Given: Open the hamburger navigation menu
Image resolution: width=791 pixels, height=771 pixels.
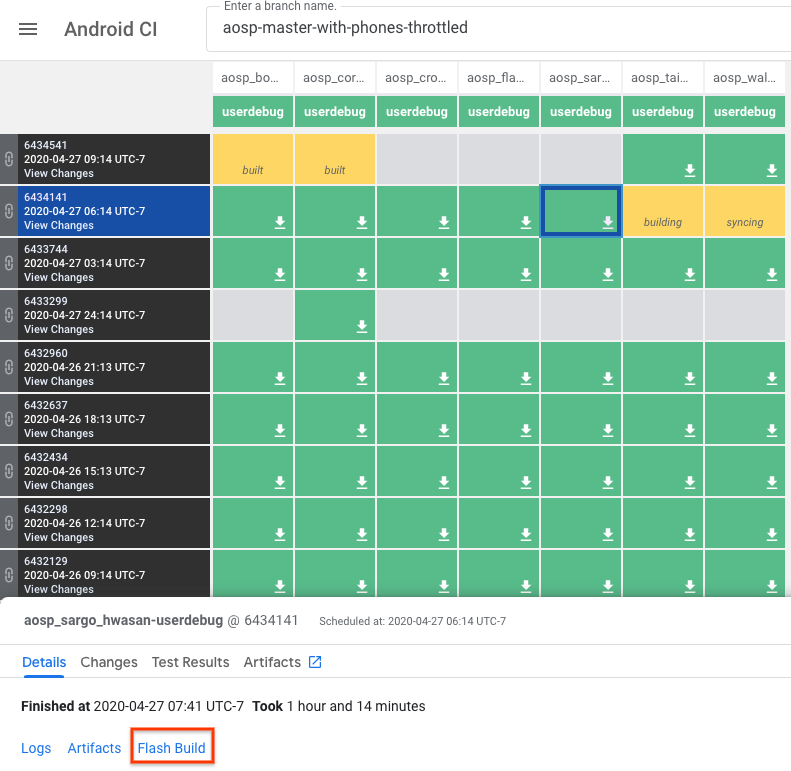Looking at the screenshot, I should point(28,29).
